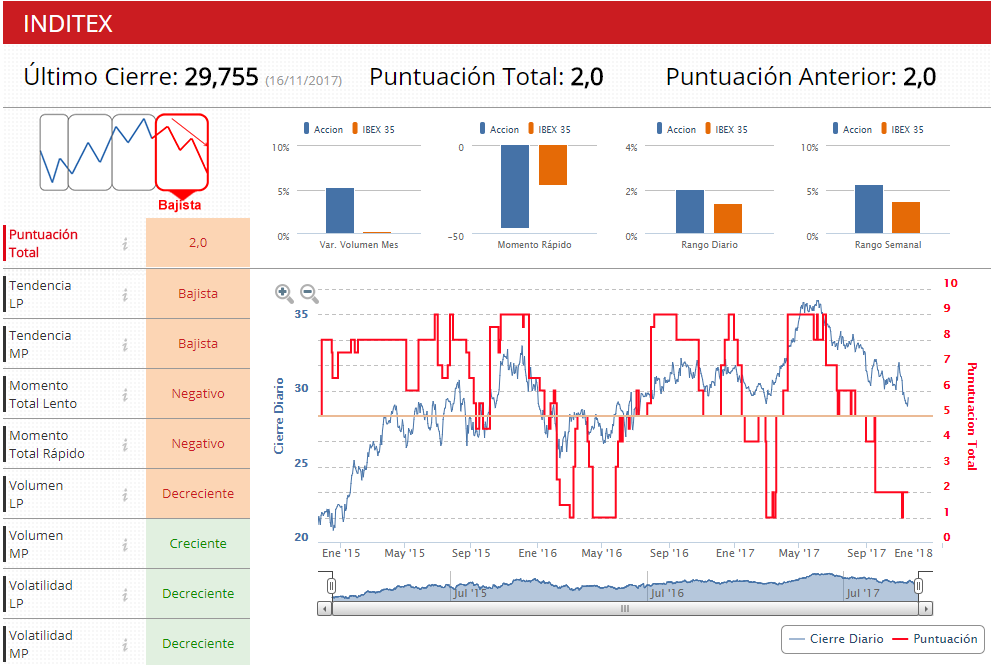Toggle IBEX 35 series in Var. Volumen Mes legend

point(374,129)
